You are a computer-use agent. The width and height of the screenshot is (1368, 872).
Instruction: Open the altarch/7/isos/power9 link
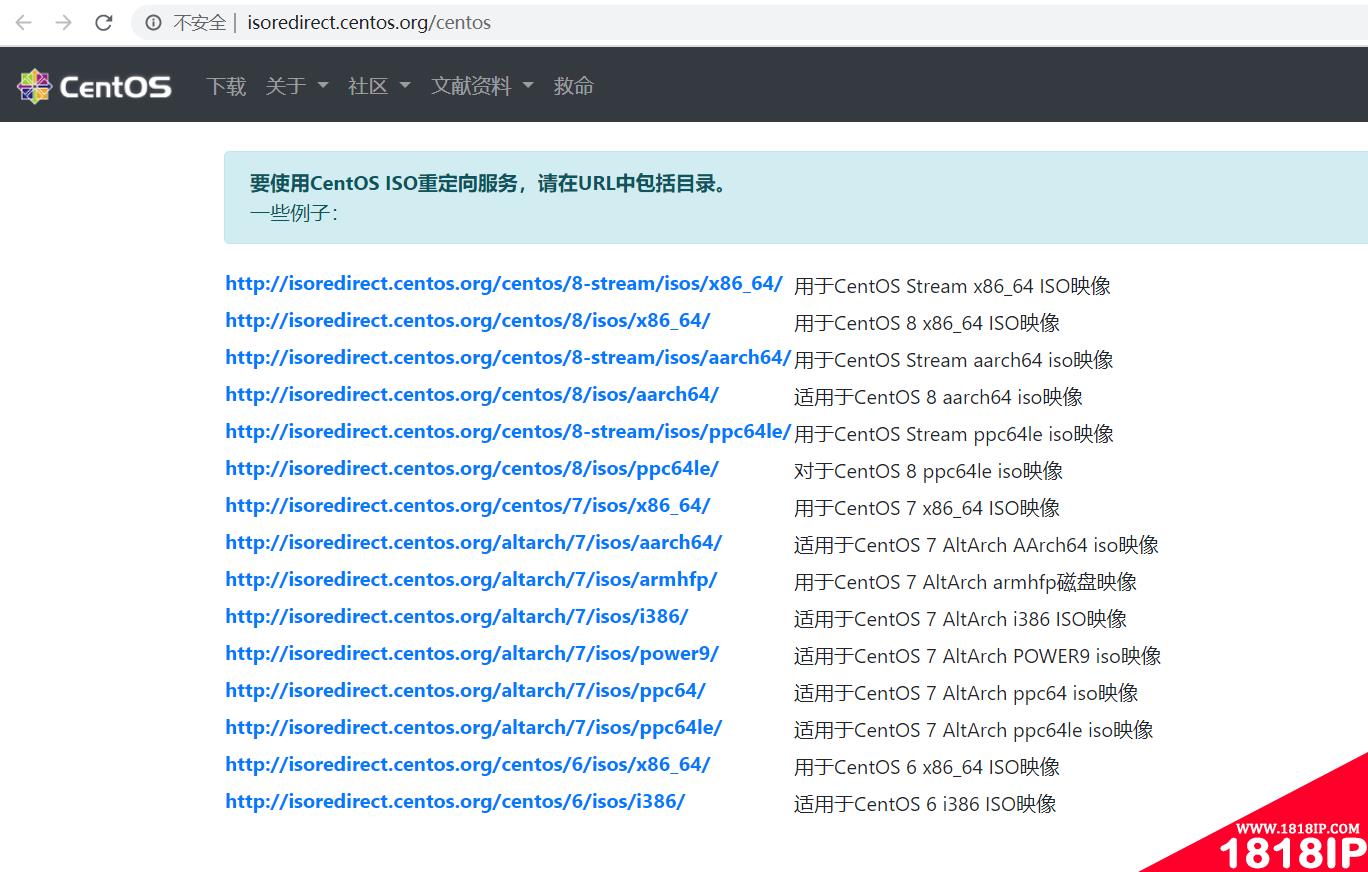(472, 654)
